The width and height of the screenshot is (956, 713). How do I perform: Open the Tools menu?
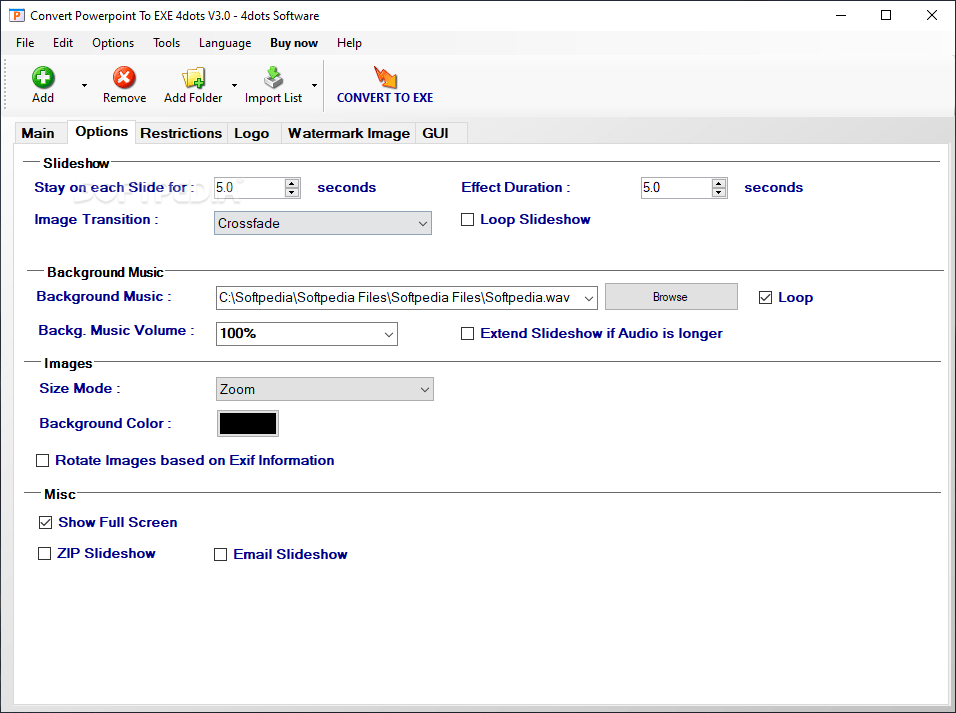[x=166, y=43]
